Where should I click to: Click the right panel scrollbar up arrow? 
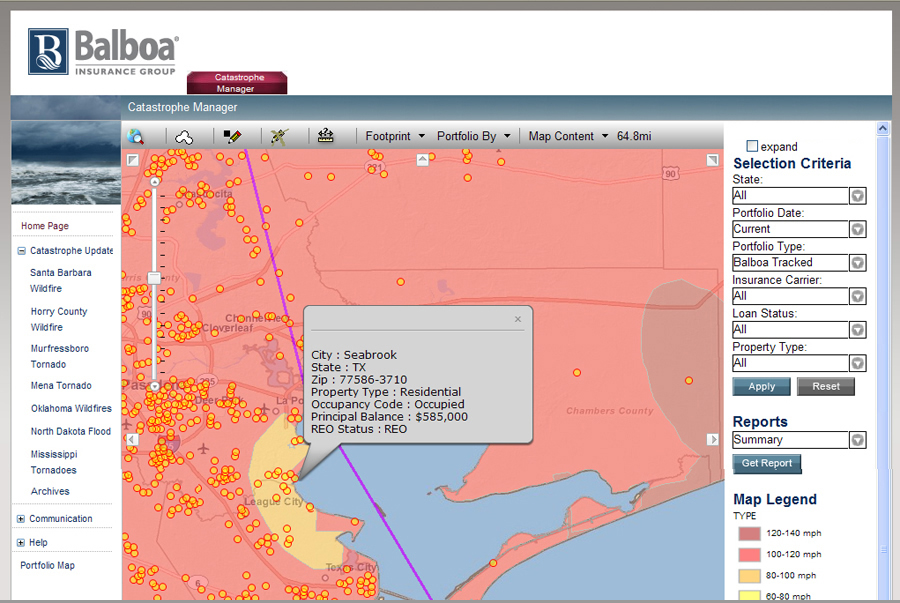(x=883, y=129)
